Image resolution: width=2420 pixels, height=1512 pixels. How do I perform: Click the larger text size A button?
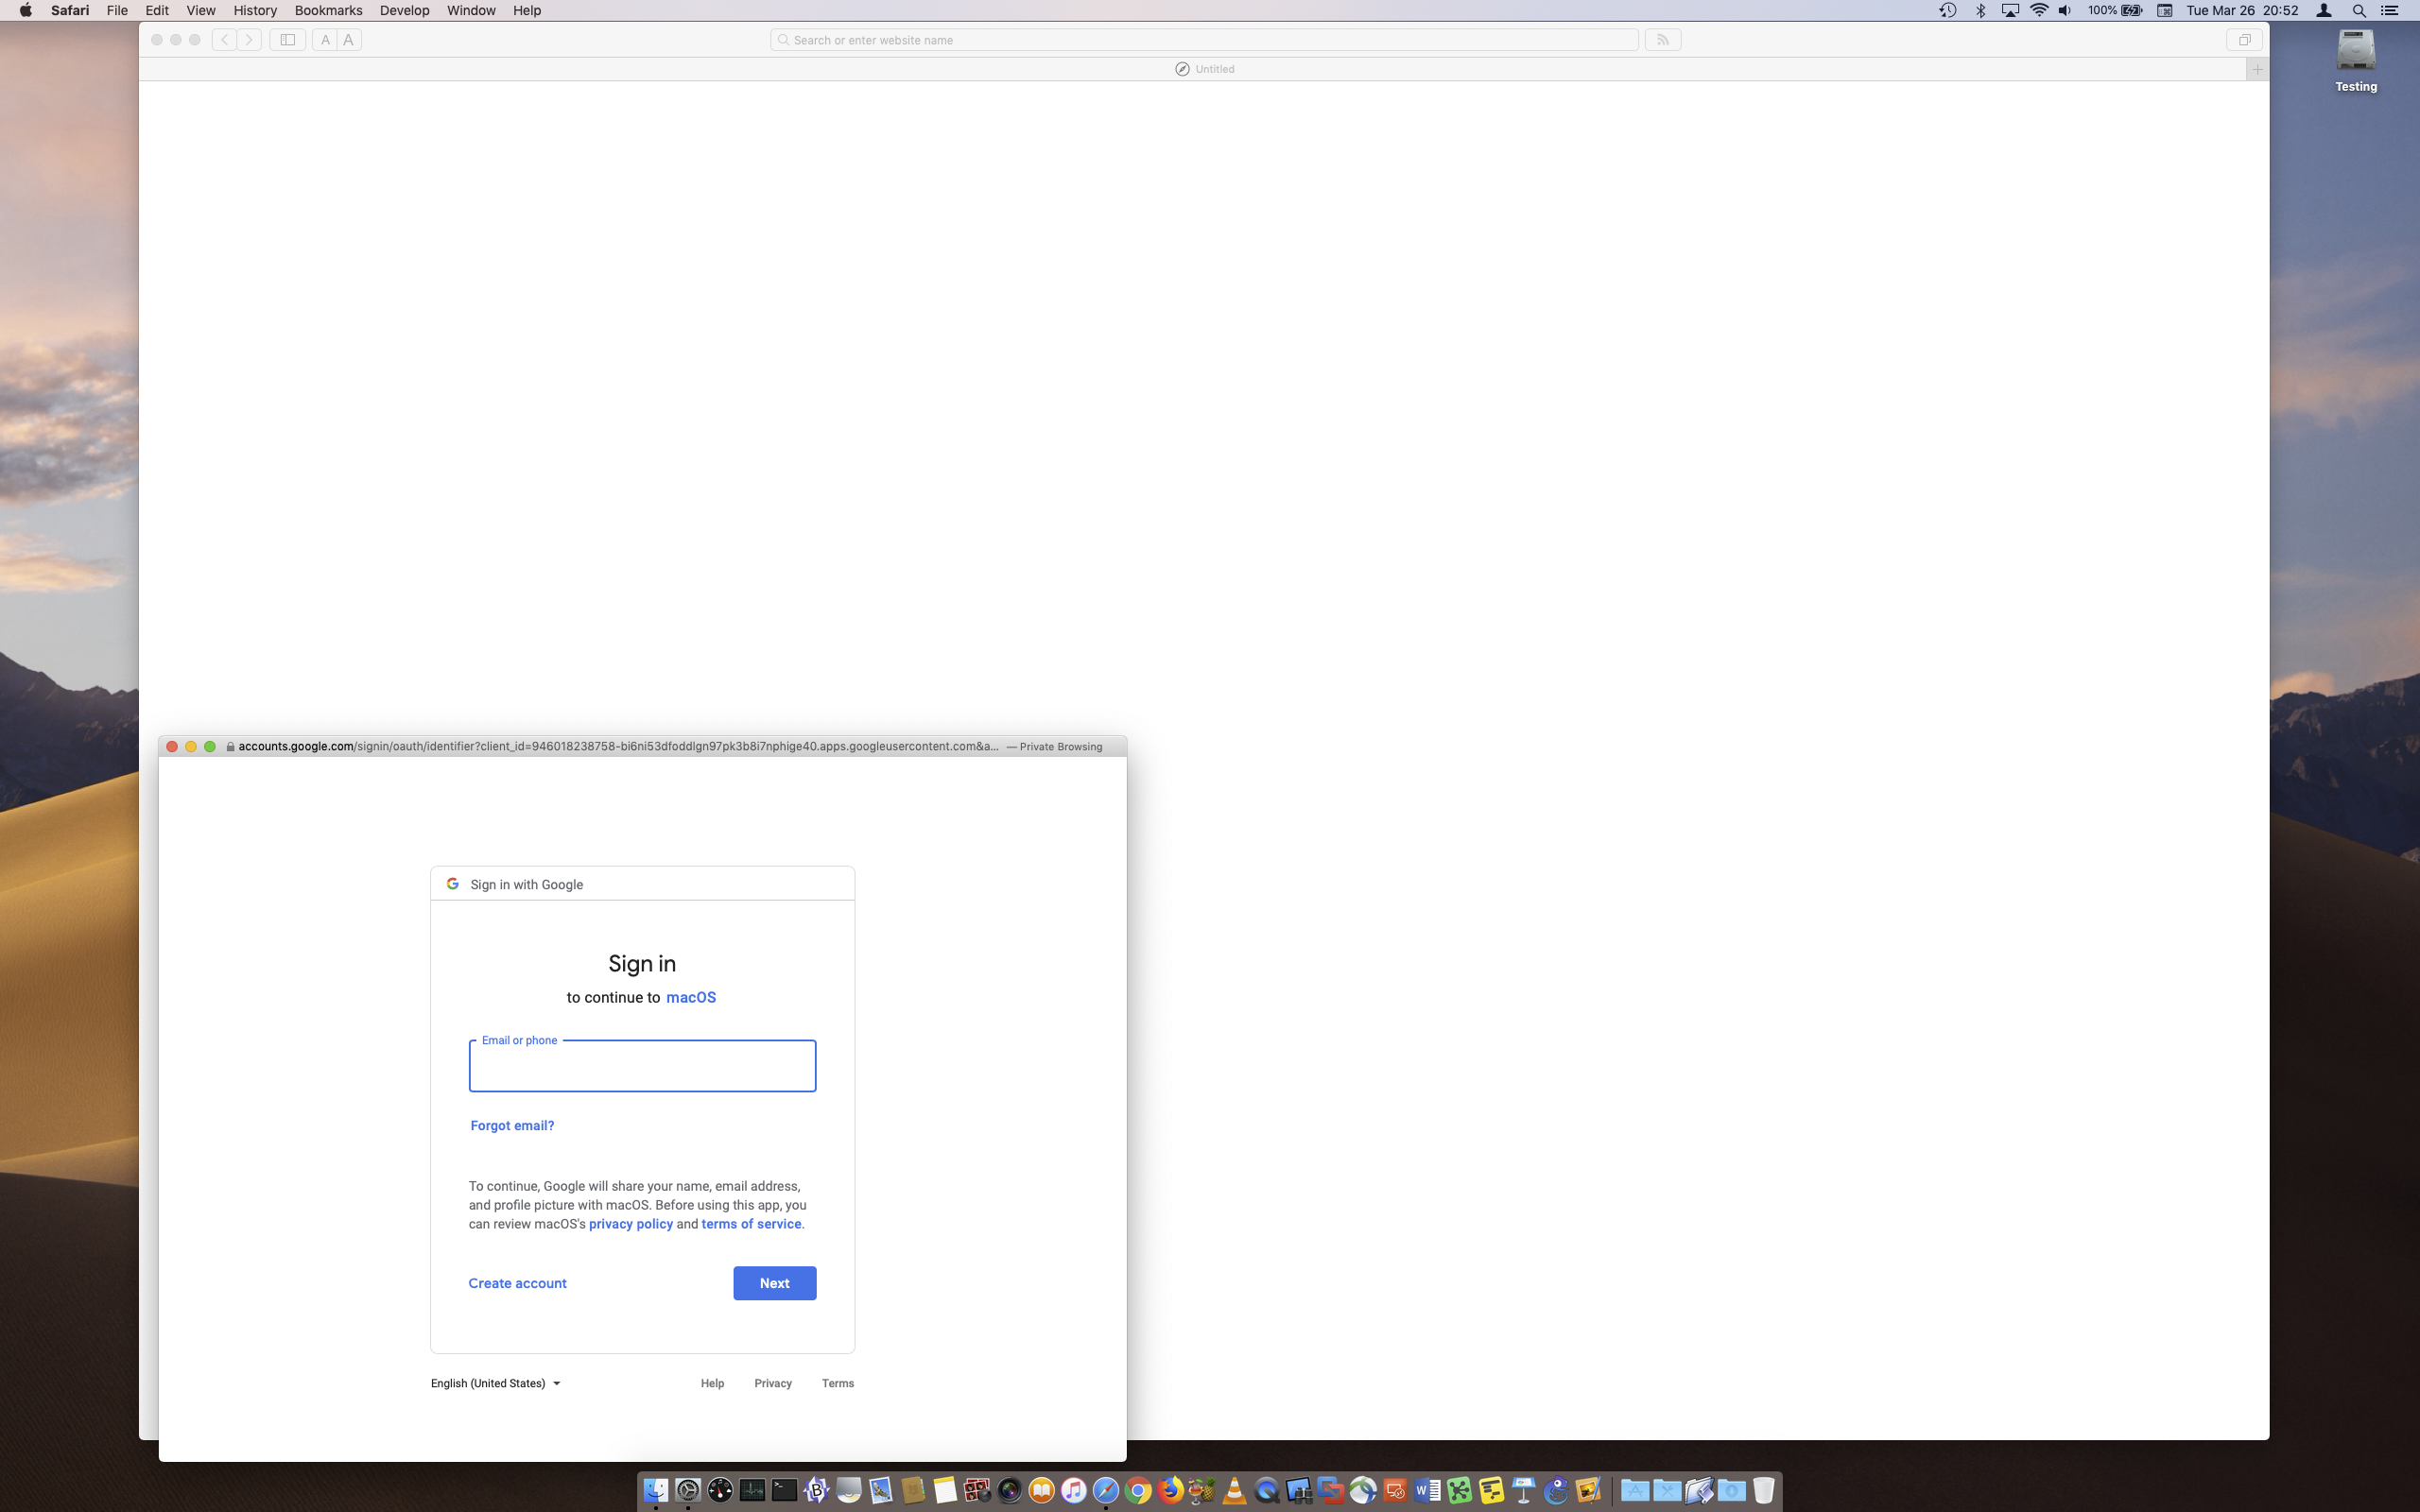348,40
